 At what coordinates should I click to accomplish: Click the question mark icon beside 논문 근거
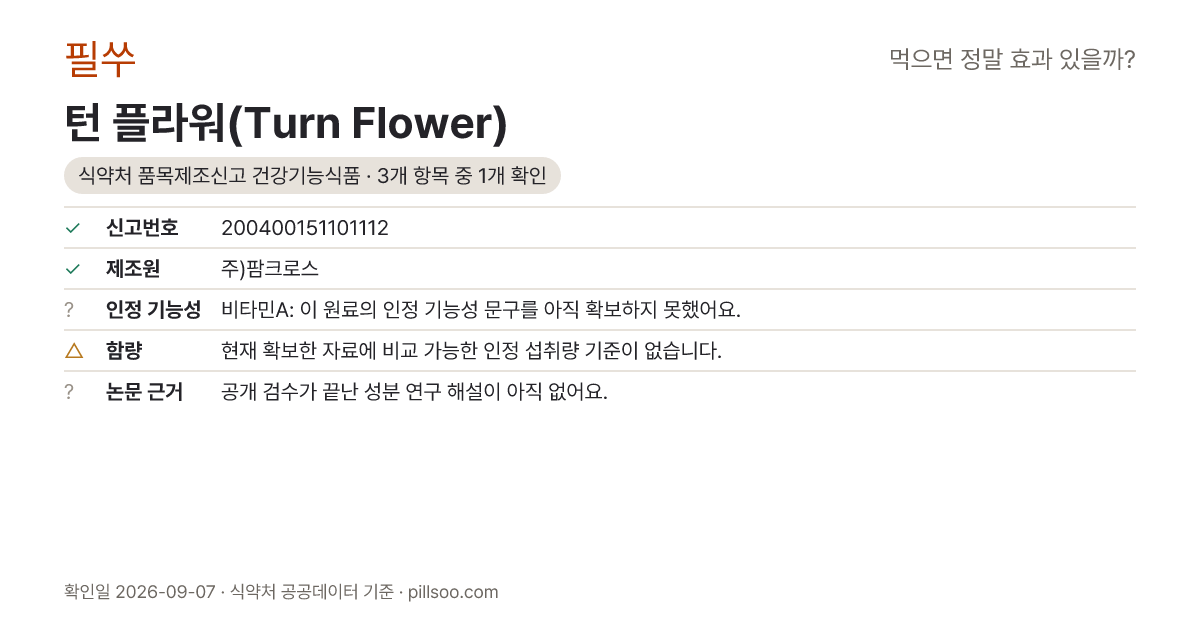pyautogui.click(x=69, y=392)
